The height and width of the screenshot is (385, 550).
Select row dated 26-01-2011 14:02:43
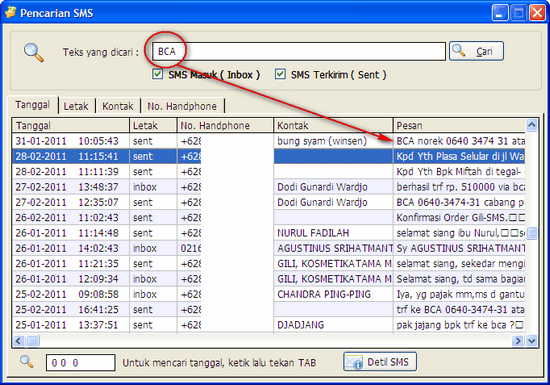click(x=269, y=248)
